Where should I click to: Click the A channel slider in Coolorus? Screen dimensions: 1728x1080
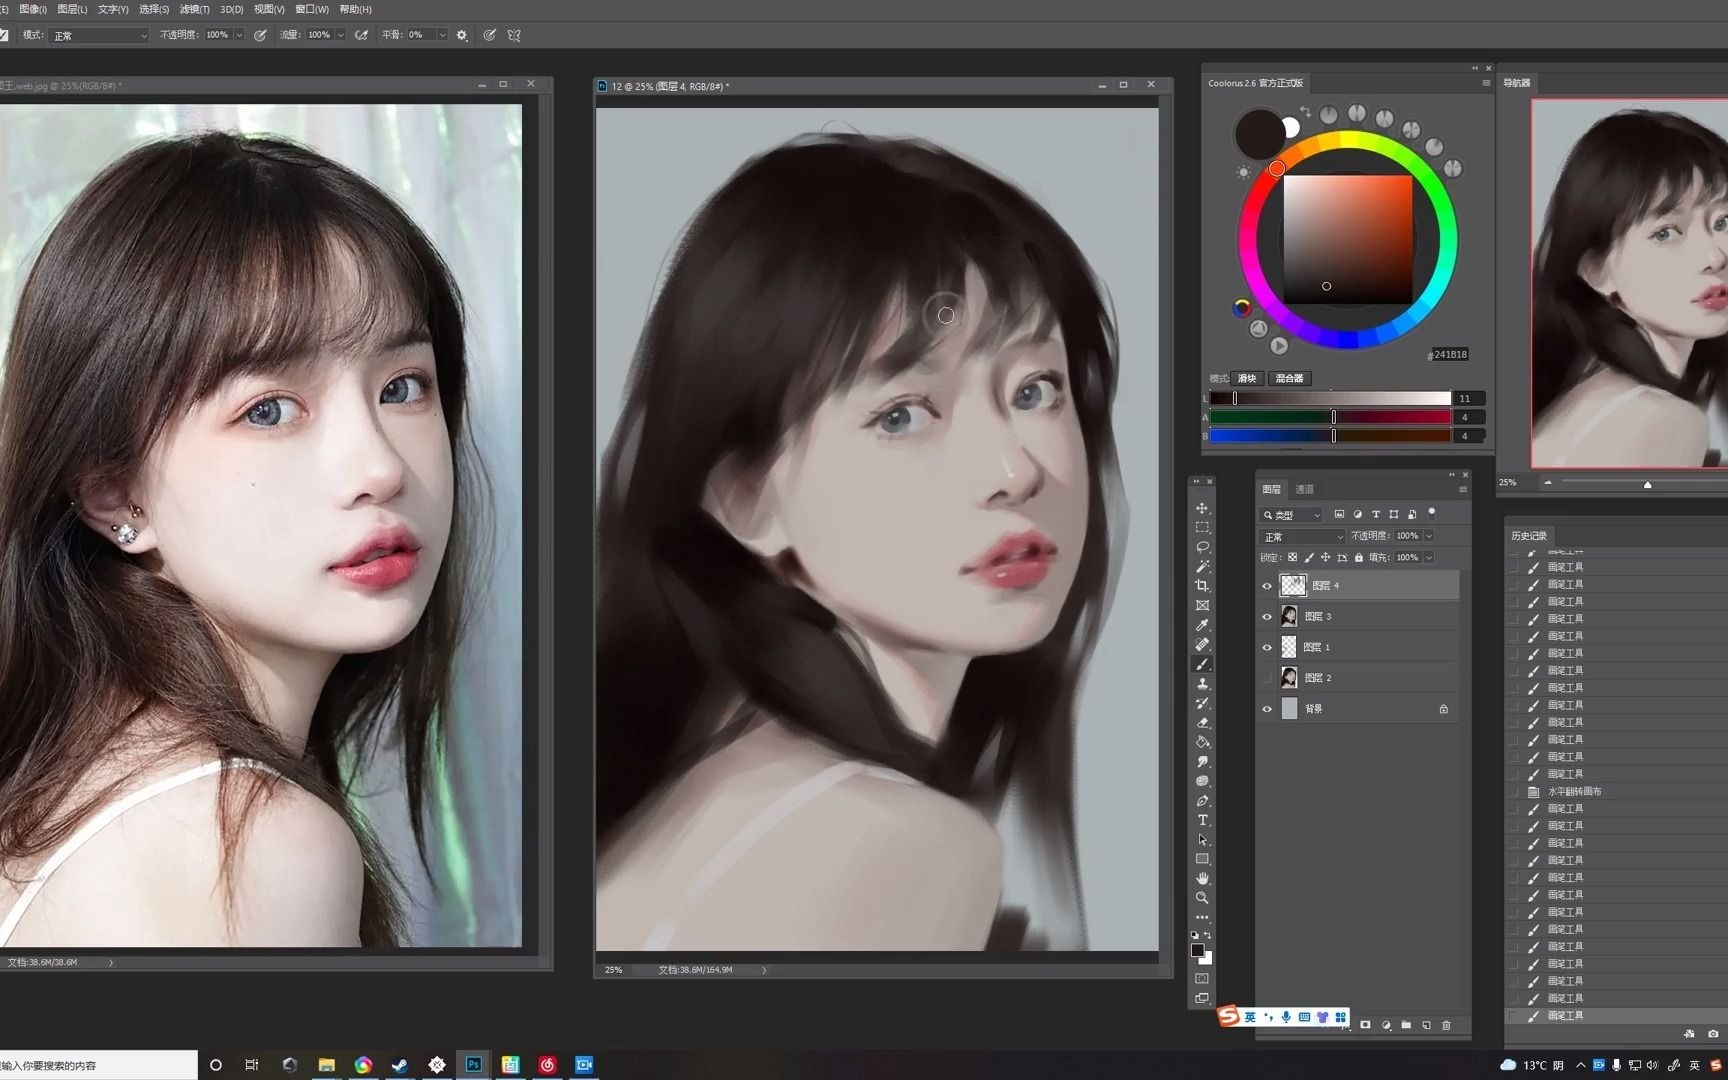(x=1330, y=417)
